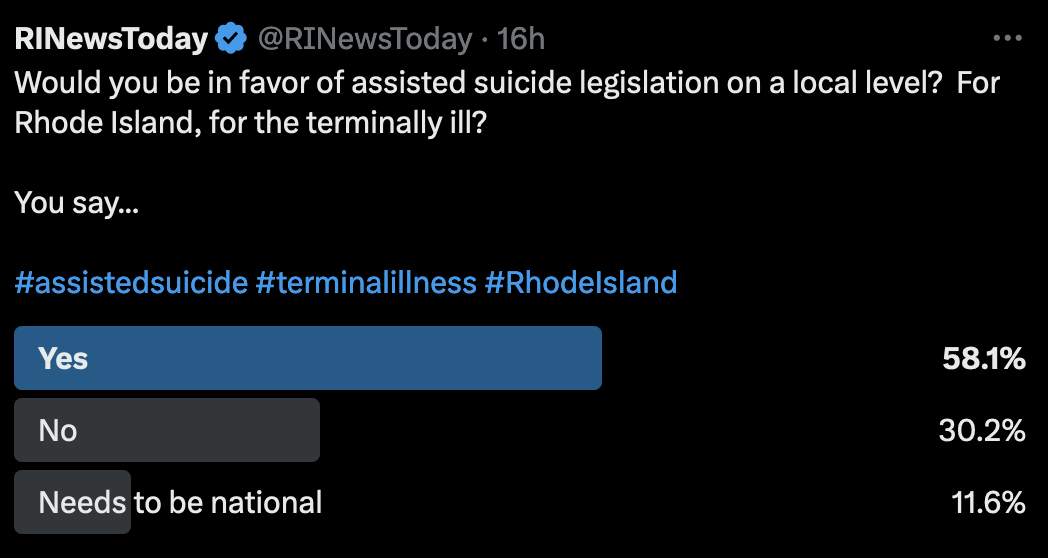Viewport: 1048px width, 558px height.
Task: Click the 'No' label text
Action: pos(58,430)
